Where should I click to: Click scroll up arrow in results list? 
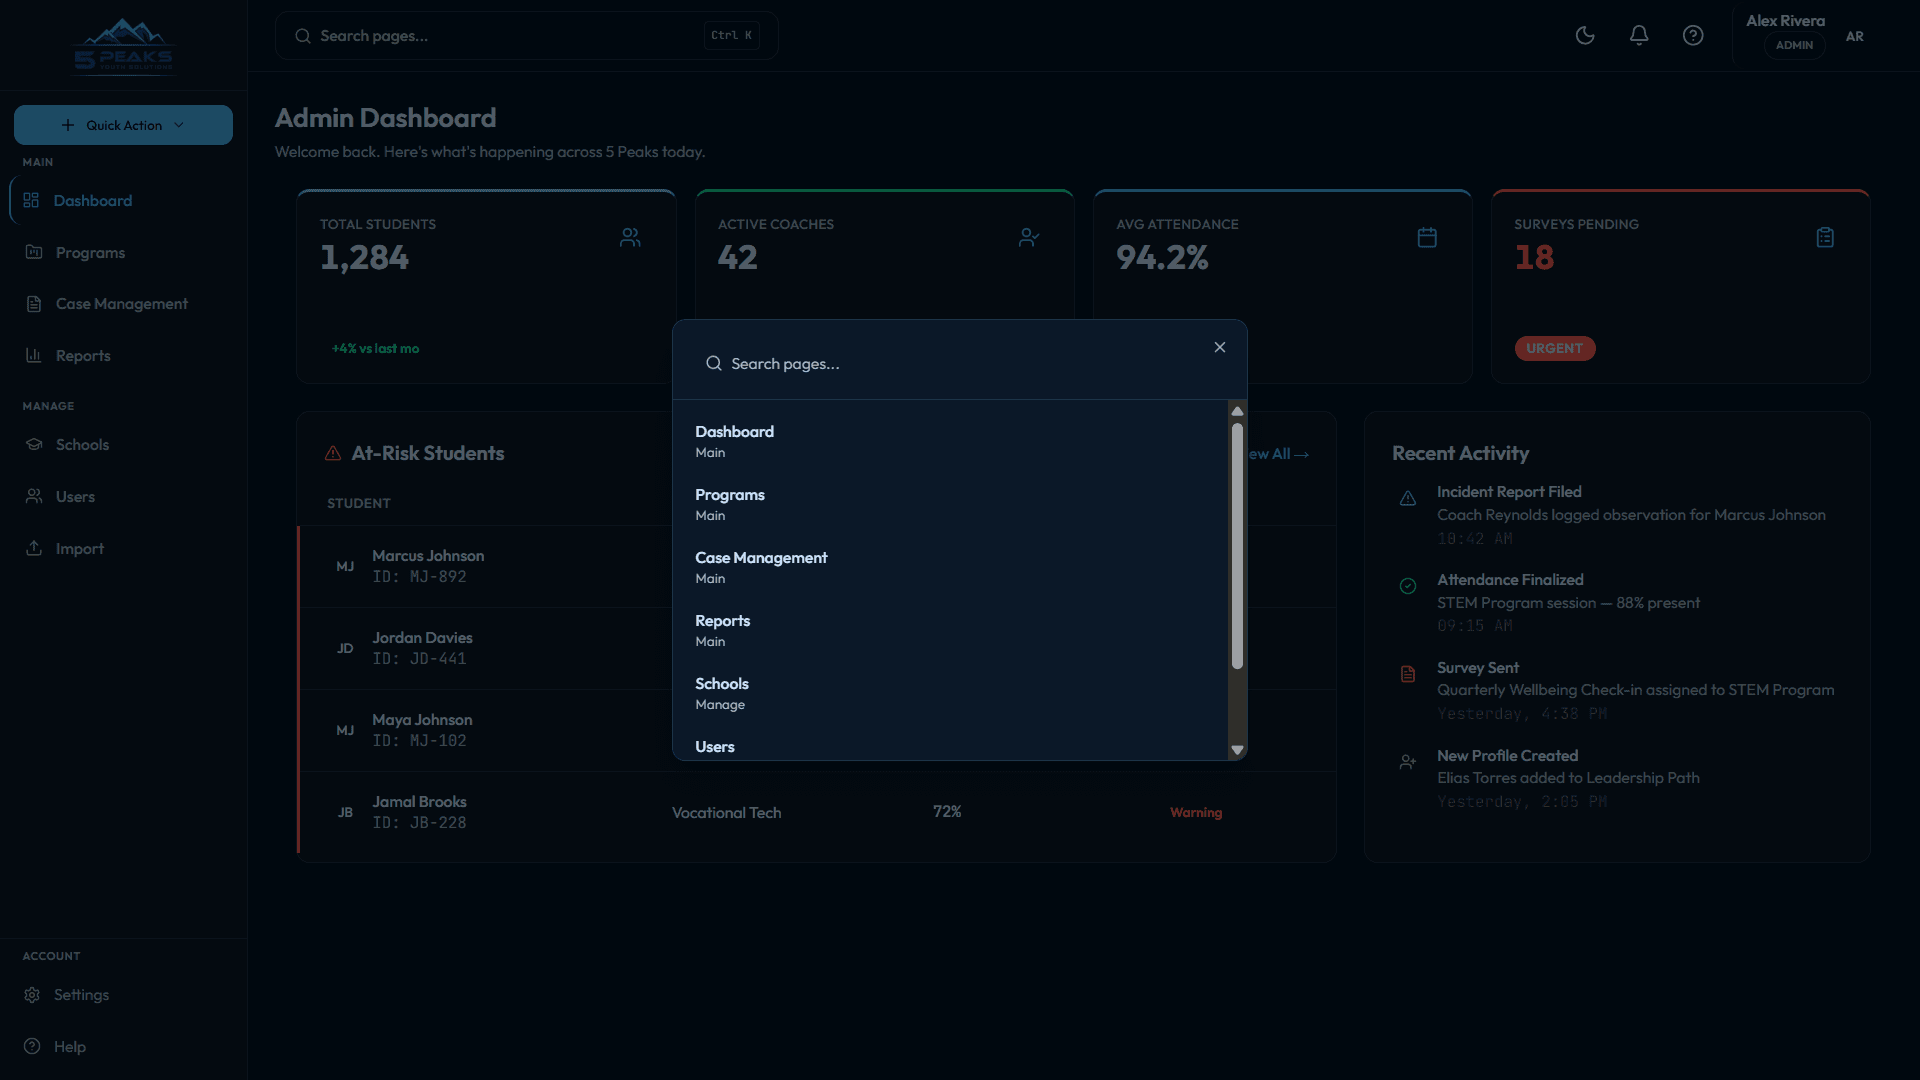point(1237,411)
